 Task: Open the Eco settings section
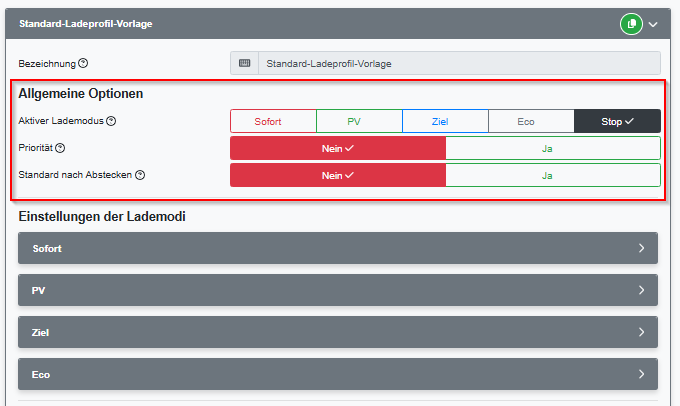point(338,374)
